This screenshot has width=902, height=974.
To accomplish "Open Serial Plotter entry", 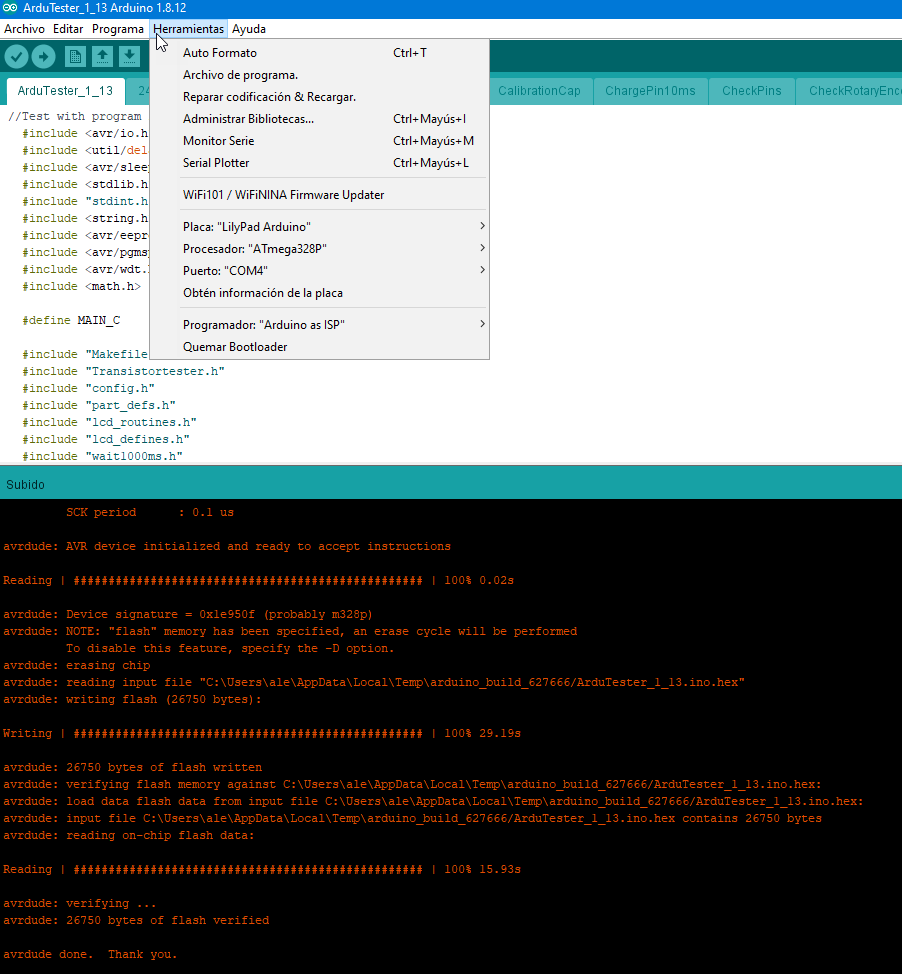I will 319,163.
